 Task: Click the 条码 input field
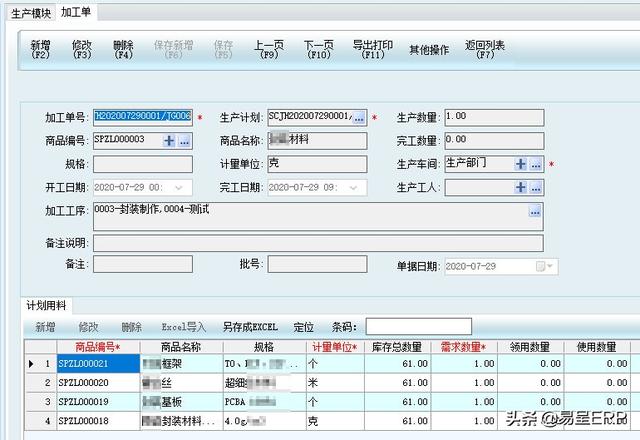pyautogui.click(x=418, y=327)
